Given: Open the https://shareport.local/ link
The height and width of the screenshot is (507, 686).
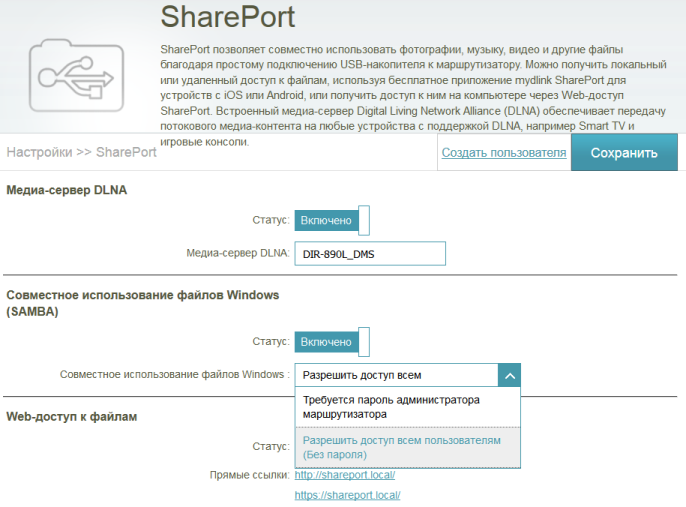Looking at the screenshot, I should [347, 495].
